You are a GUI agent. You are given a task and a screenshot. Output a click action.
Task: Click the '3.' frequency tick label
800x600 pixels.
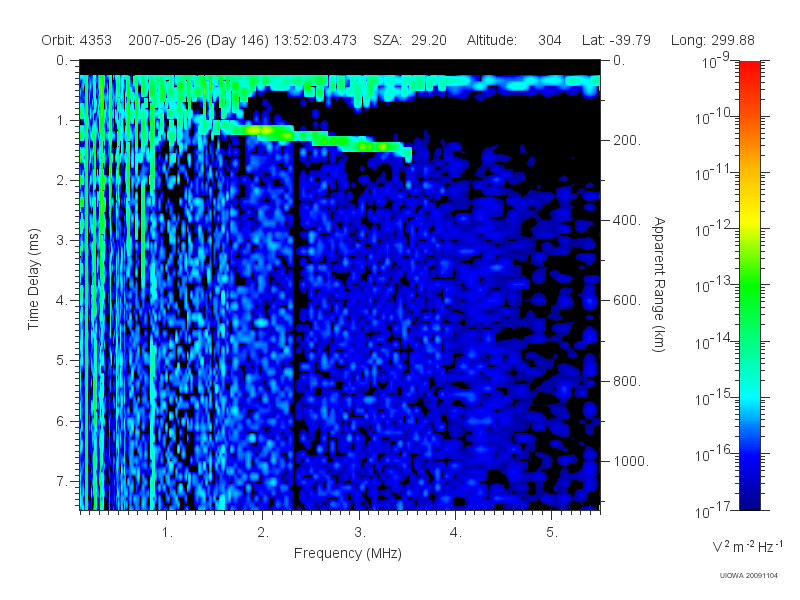(360, 533)
